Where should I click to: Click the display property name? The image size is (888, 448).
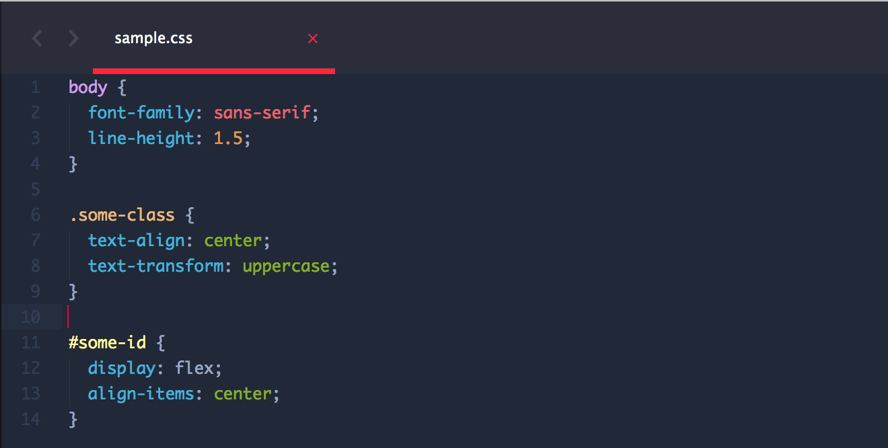click(x=122, y=368)
